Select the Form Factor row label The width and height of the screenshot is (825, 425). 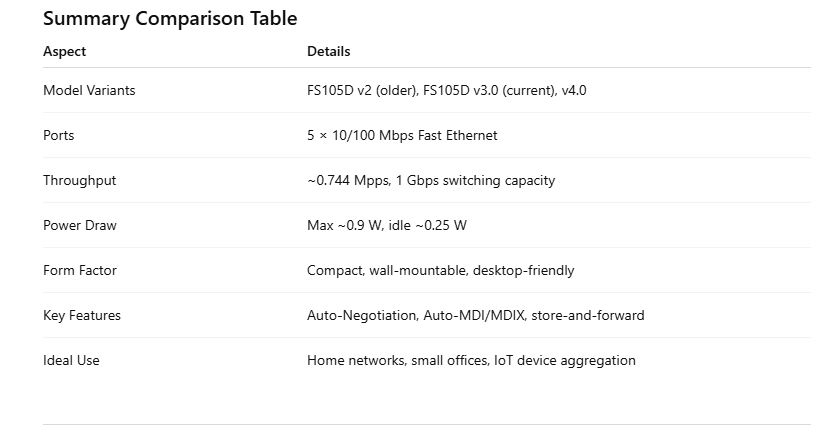click(80, 270)
